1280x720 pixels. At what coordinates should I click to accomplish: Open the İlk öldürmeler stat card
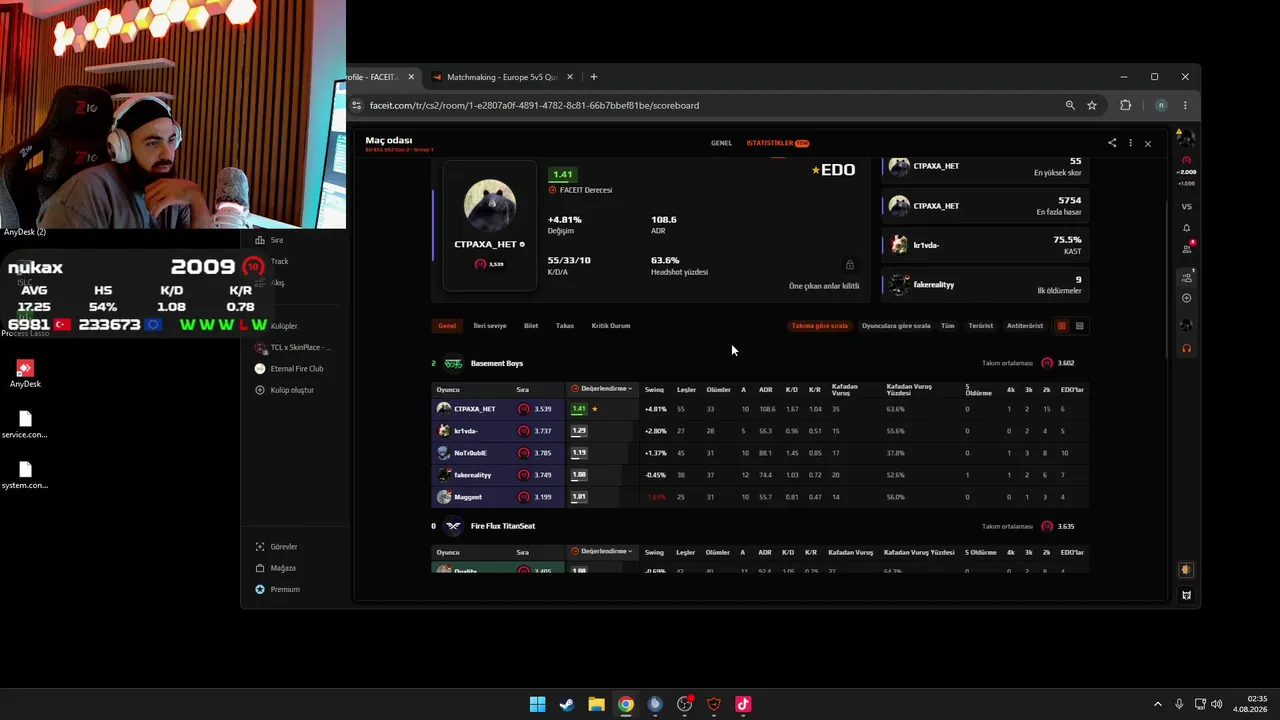(985, 285)
